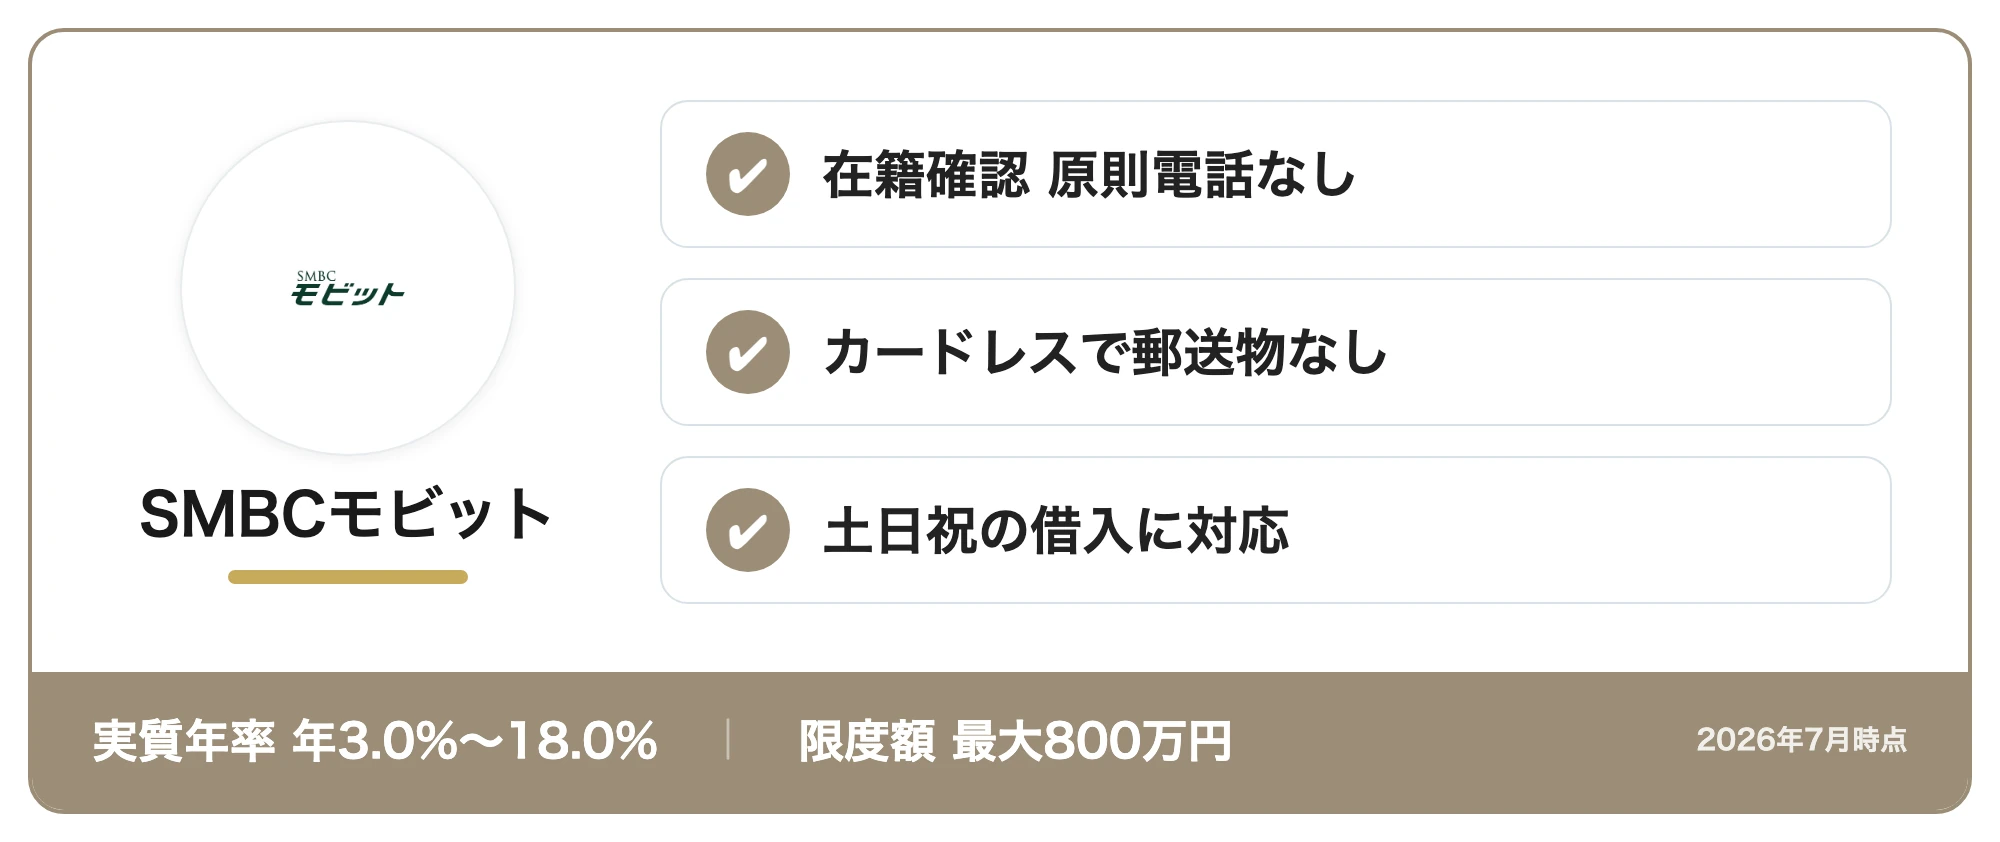Select the 在籍確認 原則電話なし feature box
The image size is (2000, 842).
(x=1275, y=174)
